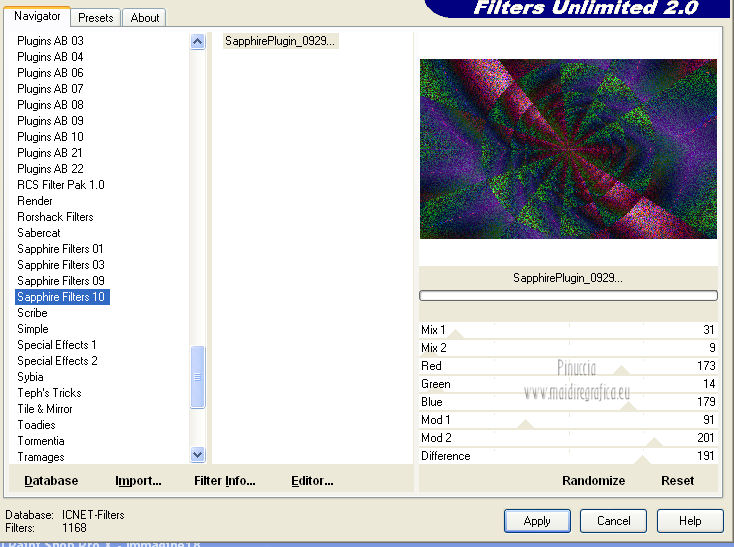Image resolution: width=734 pixels, height=547 pixels.
Task: Select Sapphire Filters 03 category
Action: point(61,264)
